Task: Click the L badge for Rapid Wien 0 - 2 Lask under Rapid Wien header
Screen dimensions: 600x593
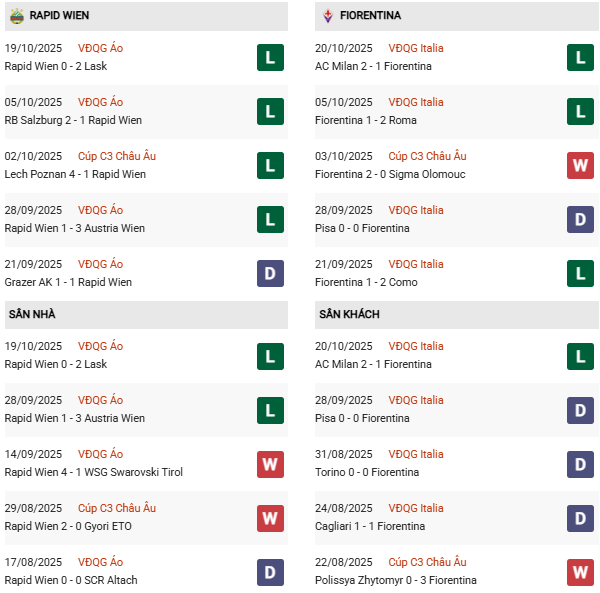Action: click(x=270, y=57)
